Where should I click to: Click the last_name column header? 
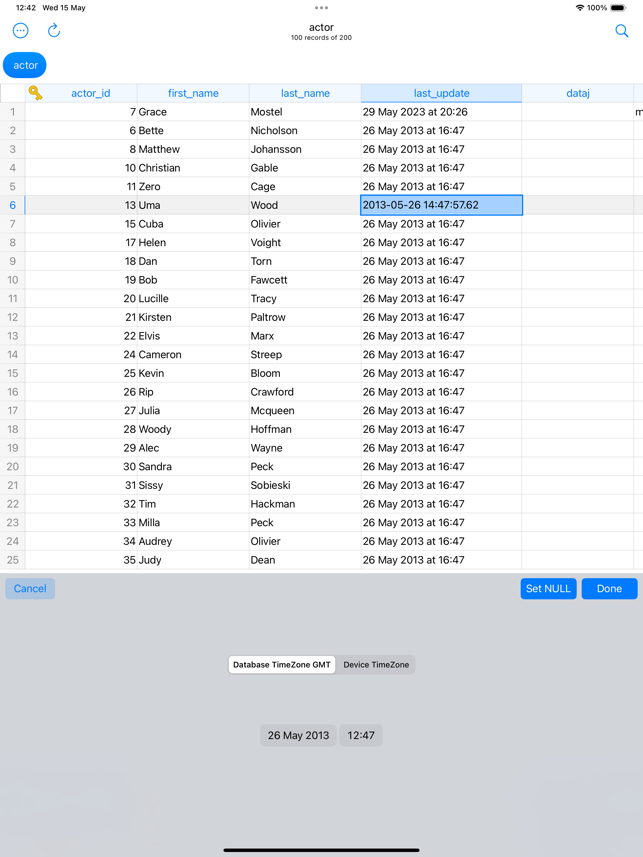[x=305, y=93]
